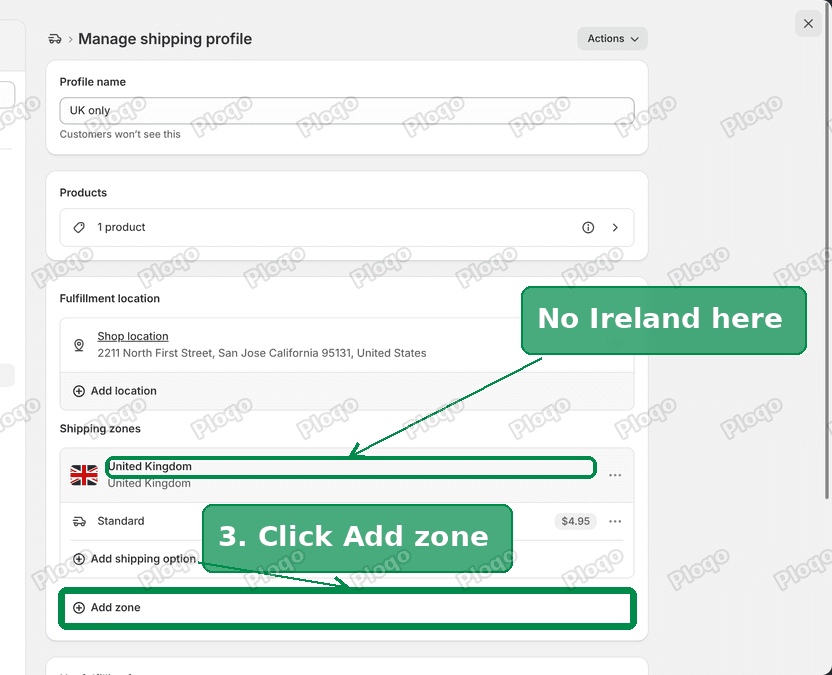Click the plus icon beside Add zone
Image resolution: width=832 pixels, height=675 pixels.
(x=79, y=608)
